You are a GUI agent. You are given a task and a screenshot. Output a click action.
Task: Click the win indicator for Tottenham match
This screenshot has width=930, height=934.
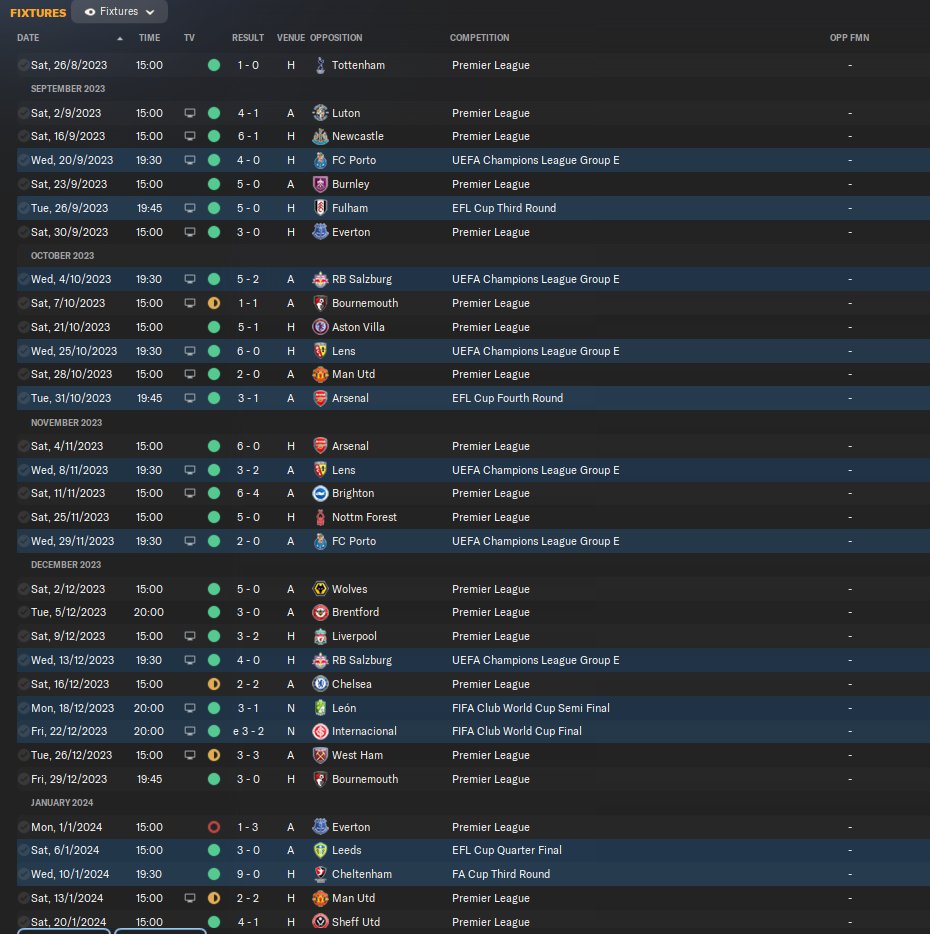click(x=214, y=65)
